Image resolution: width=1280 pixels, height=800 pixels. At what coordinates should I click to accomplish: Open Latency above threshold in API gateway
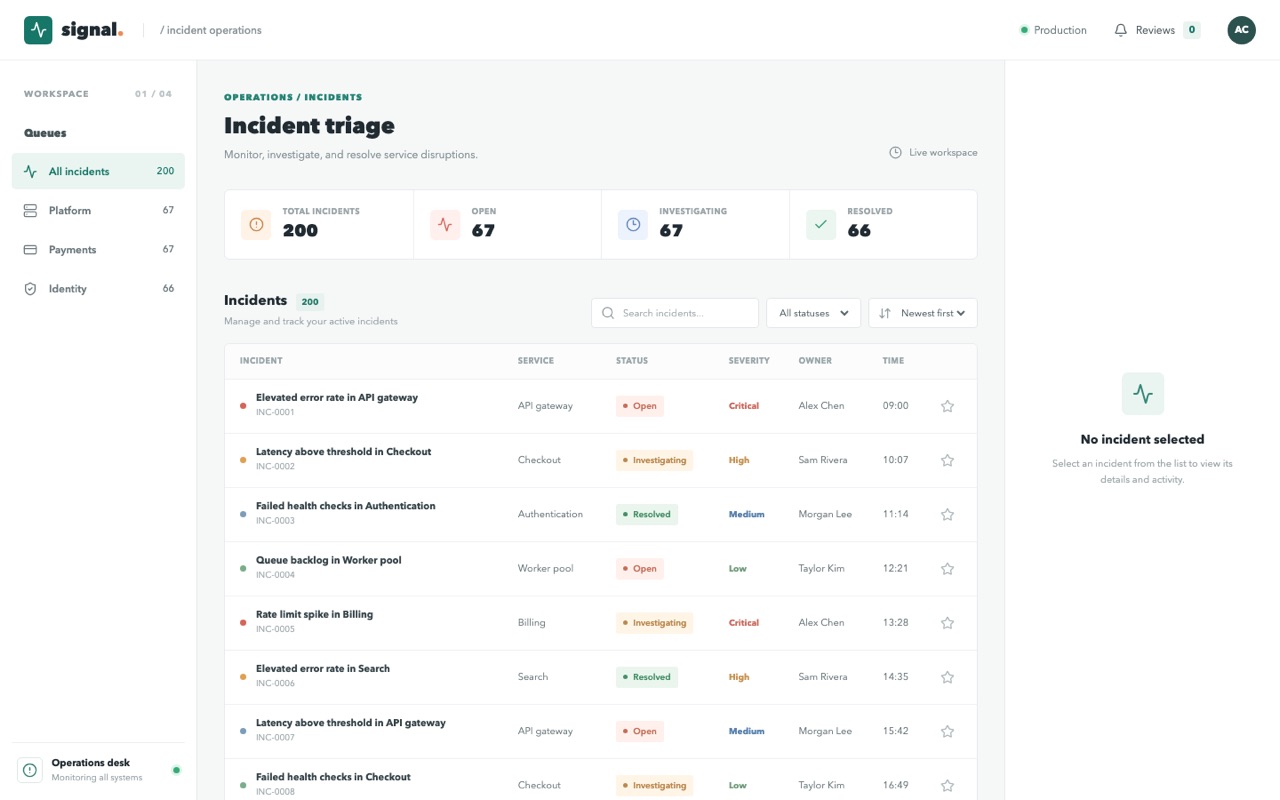(351, 722)
